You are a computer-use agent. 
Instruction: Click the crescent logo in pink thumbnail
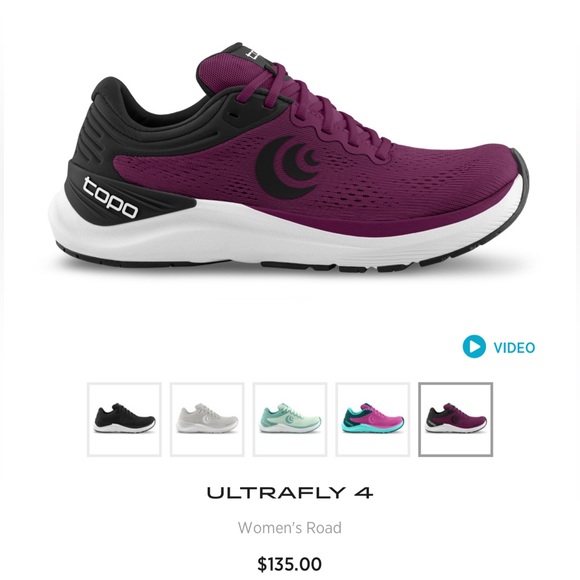(374, 419)
